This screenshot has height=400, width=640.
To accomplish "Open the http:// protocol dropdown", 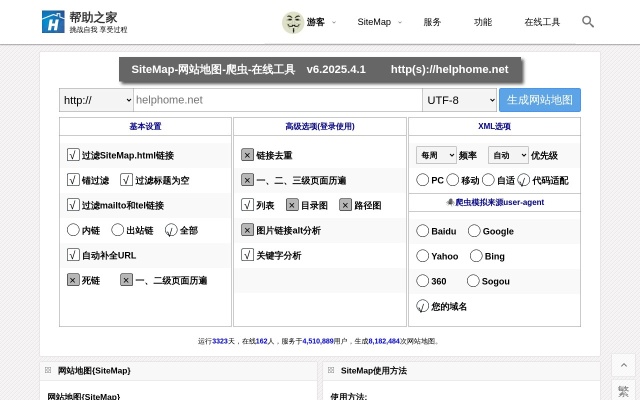I will pos(96,100).
